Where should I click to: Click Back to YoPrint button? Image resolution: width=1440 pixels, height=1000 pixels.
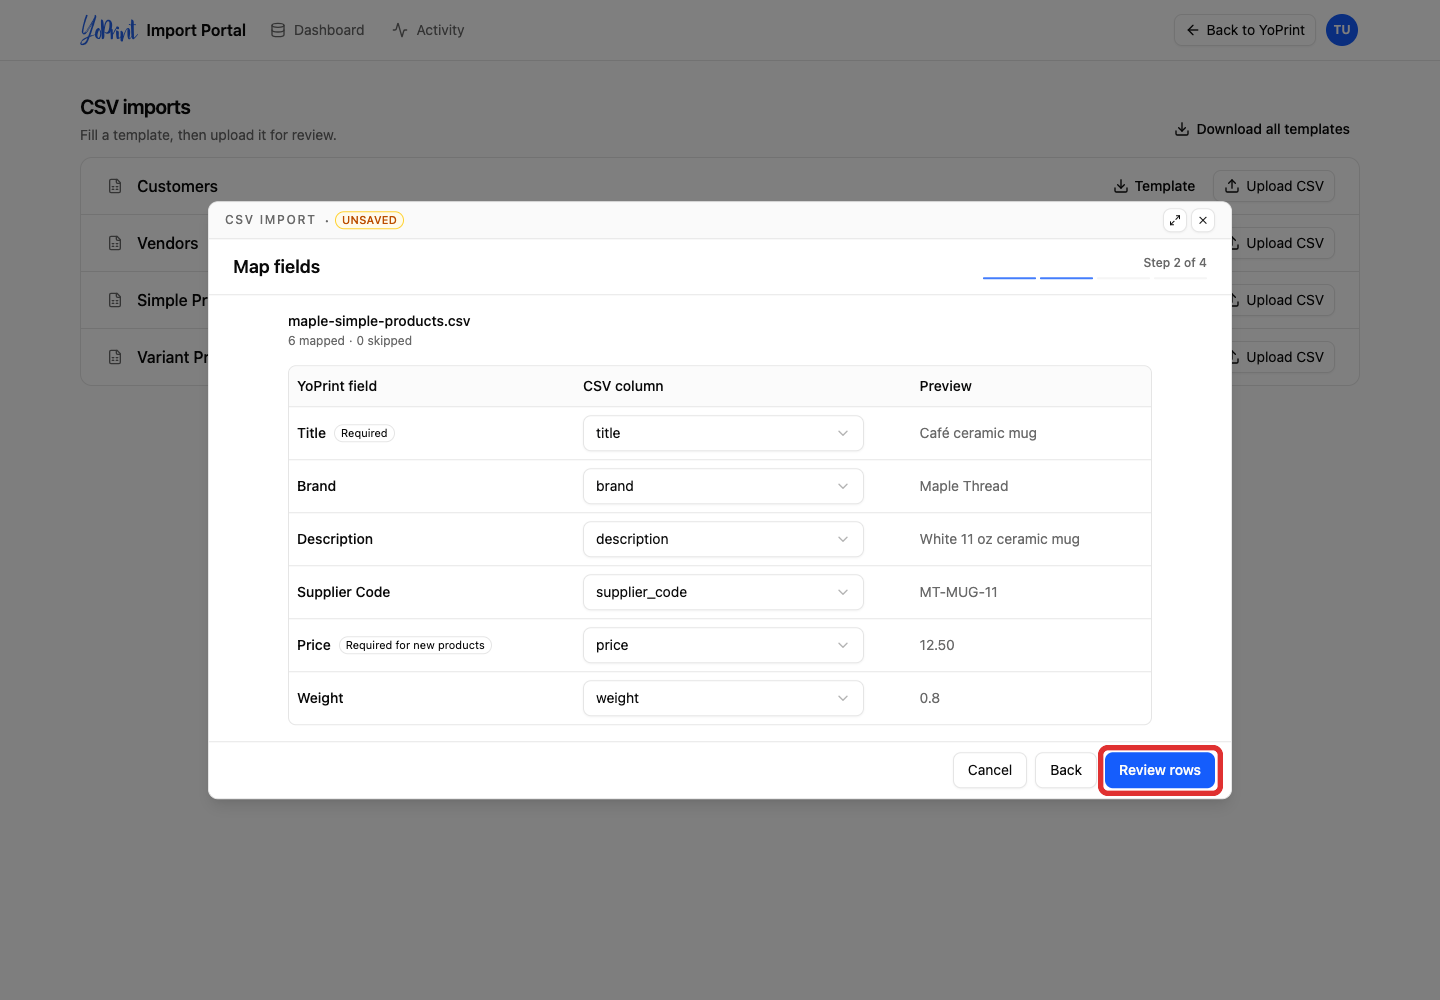[x=1245, y=30]
